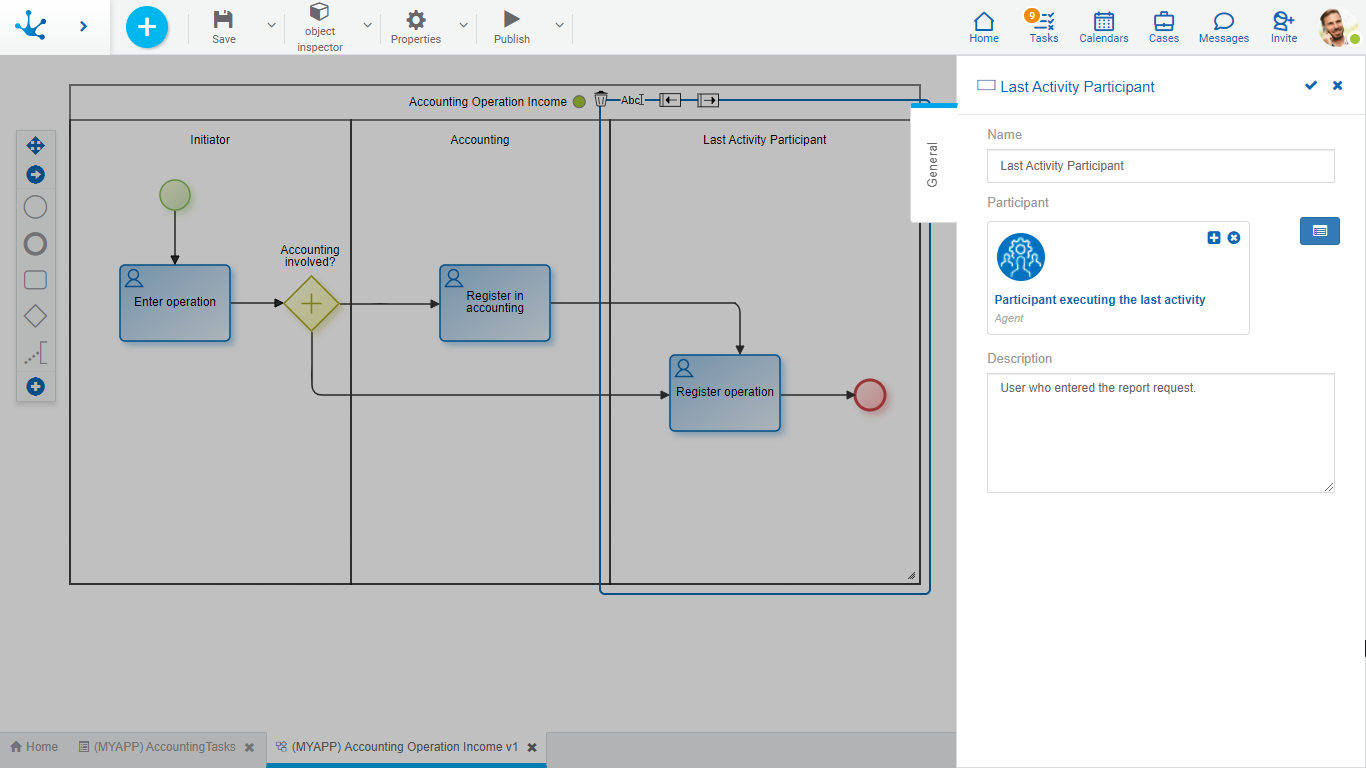Viewport: 1366px width, 768px height.
Task: Expand the Properties dropdown arrow
Action: (x=463, y=26)
